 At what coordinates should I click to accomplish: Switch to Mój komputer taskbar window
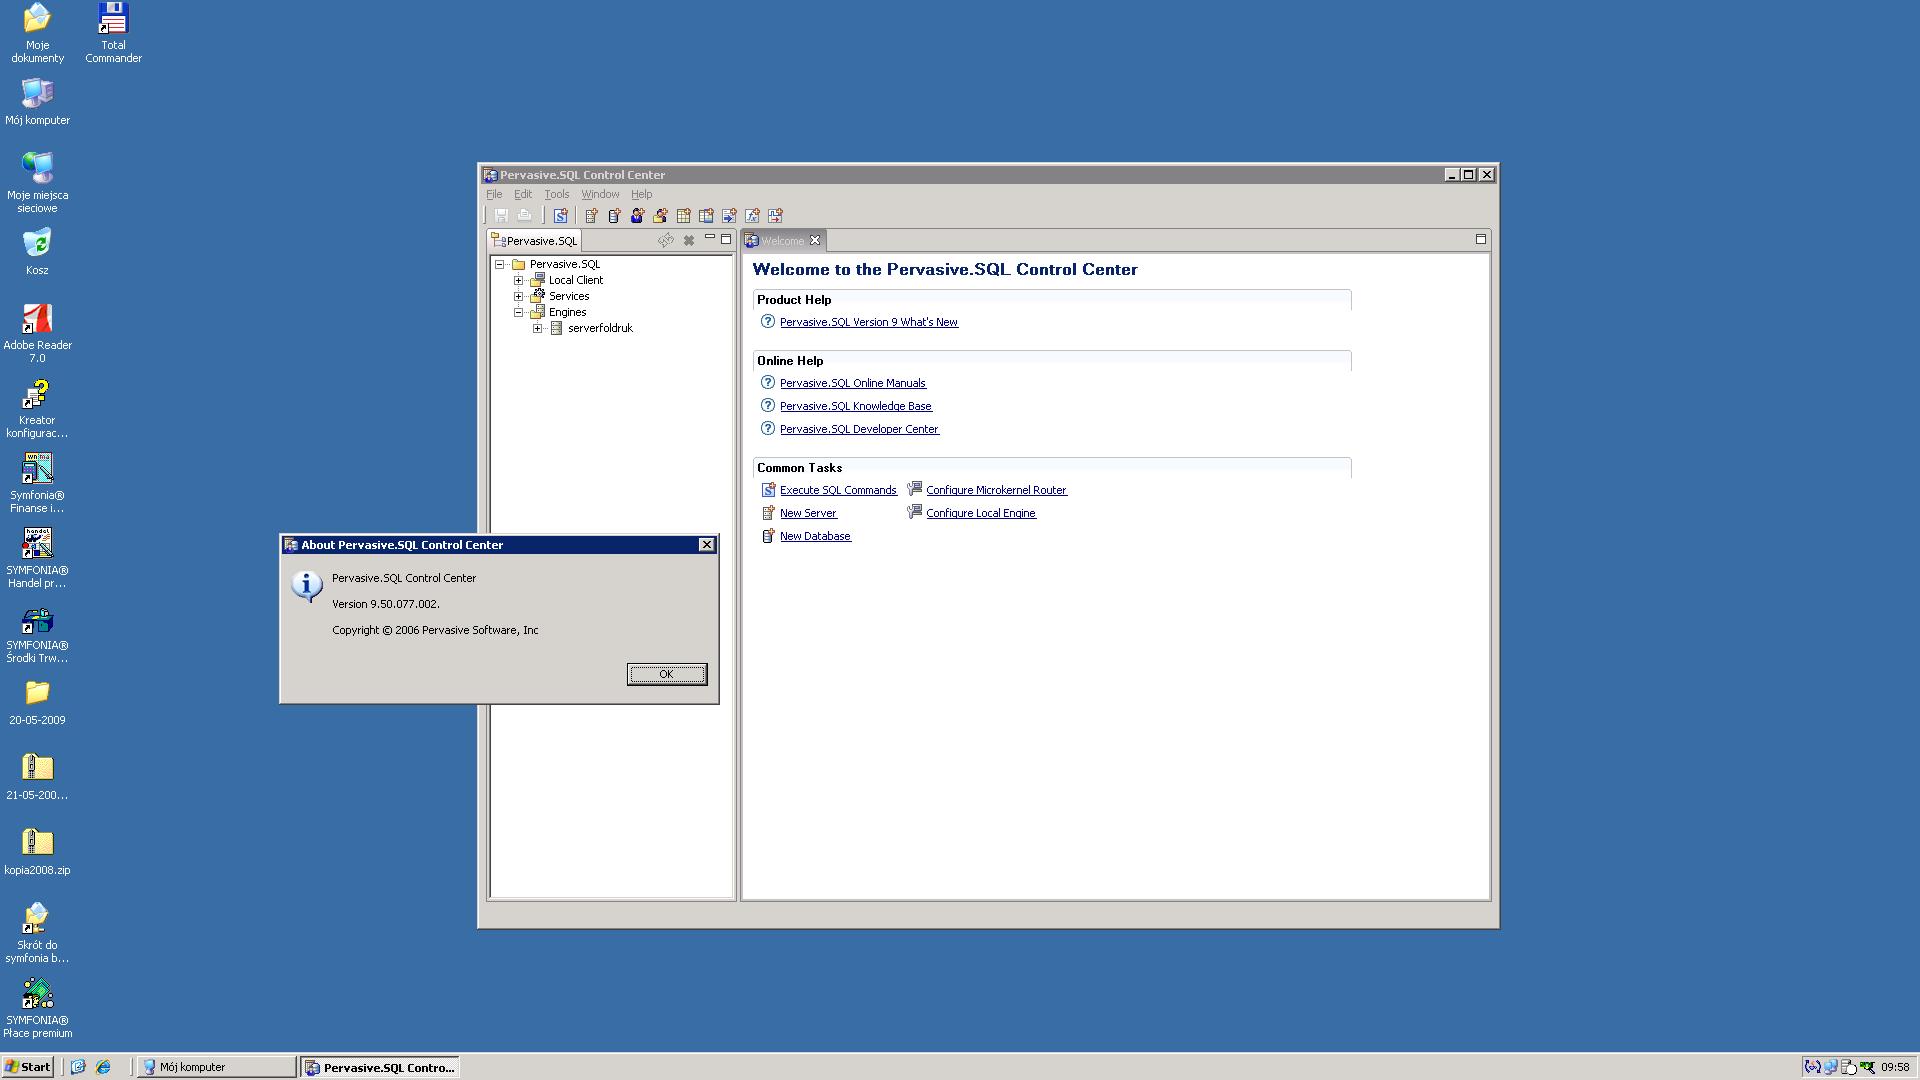pyautogui.click(x=216, y=1067)
